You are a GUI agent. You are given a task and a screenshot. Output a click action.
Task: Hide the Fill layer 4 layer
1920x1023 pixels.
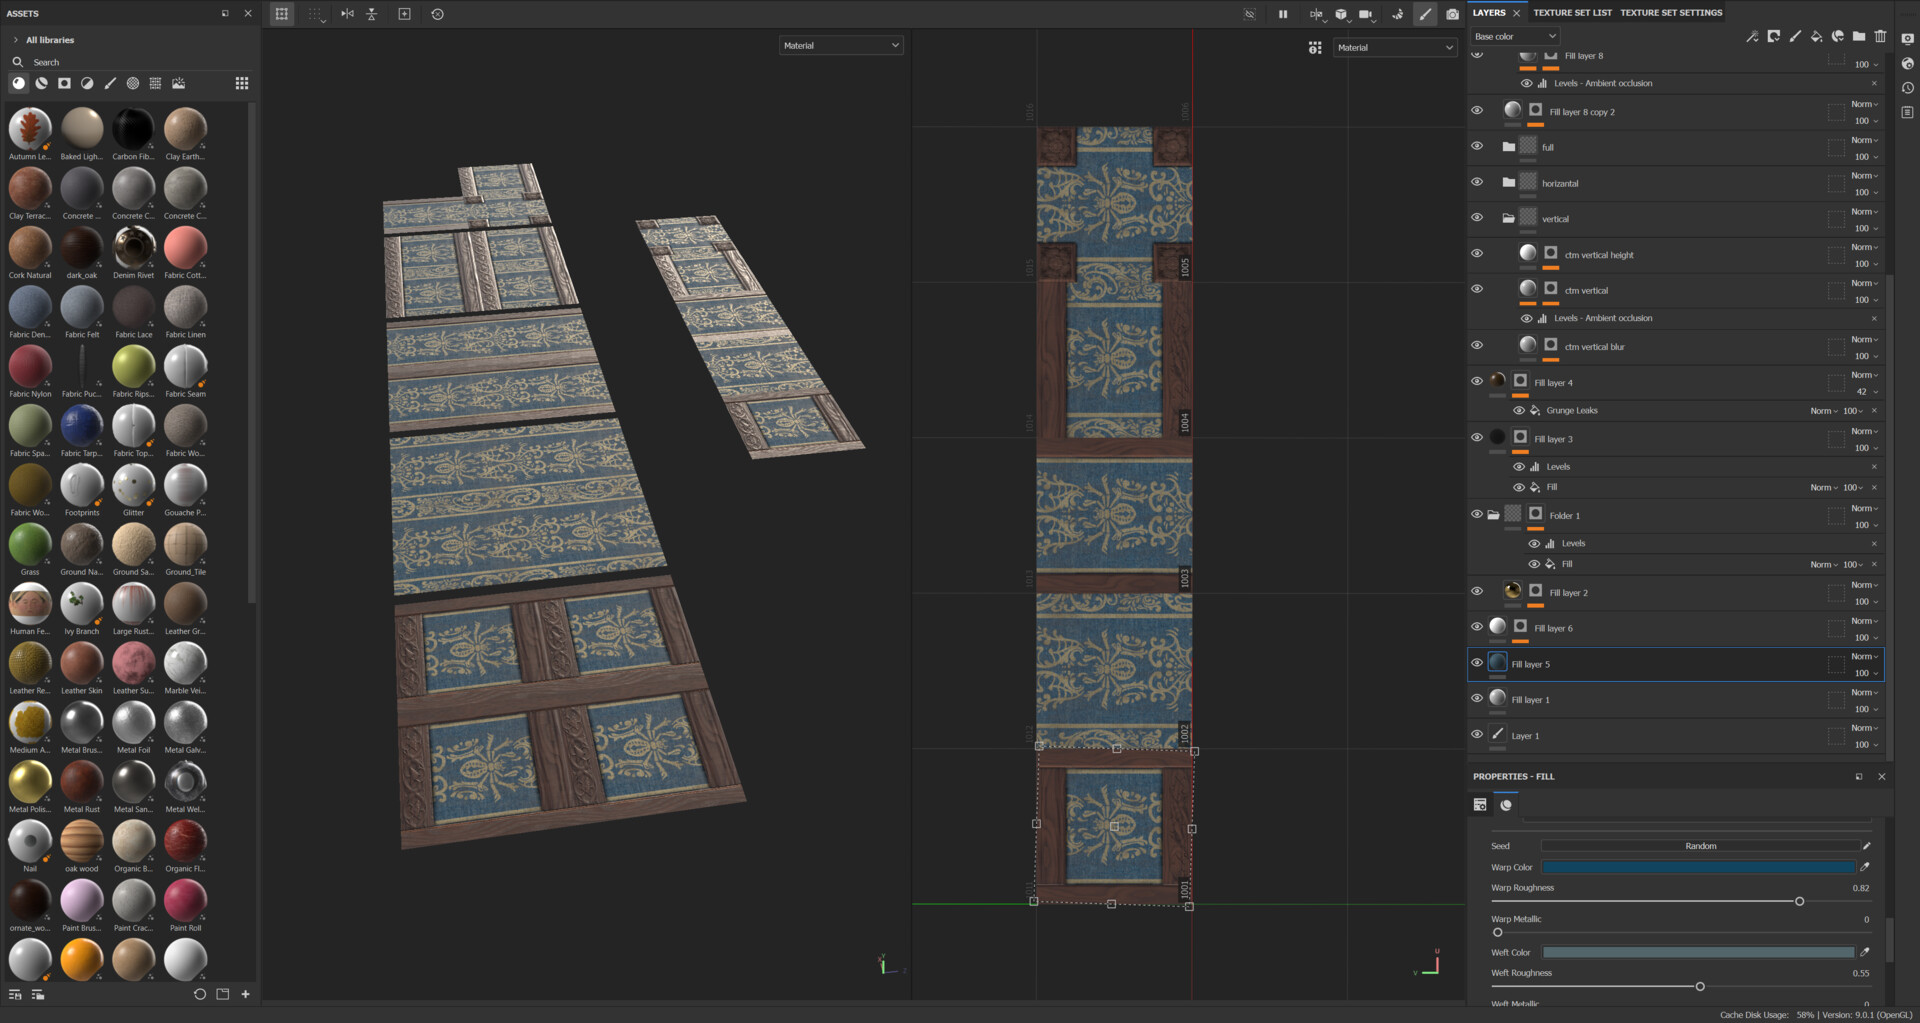pyautogui.click(x=1477, y=381)
